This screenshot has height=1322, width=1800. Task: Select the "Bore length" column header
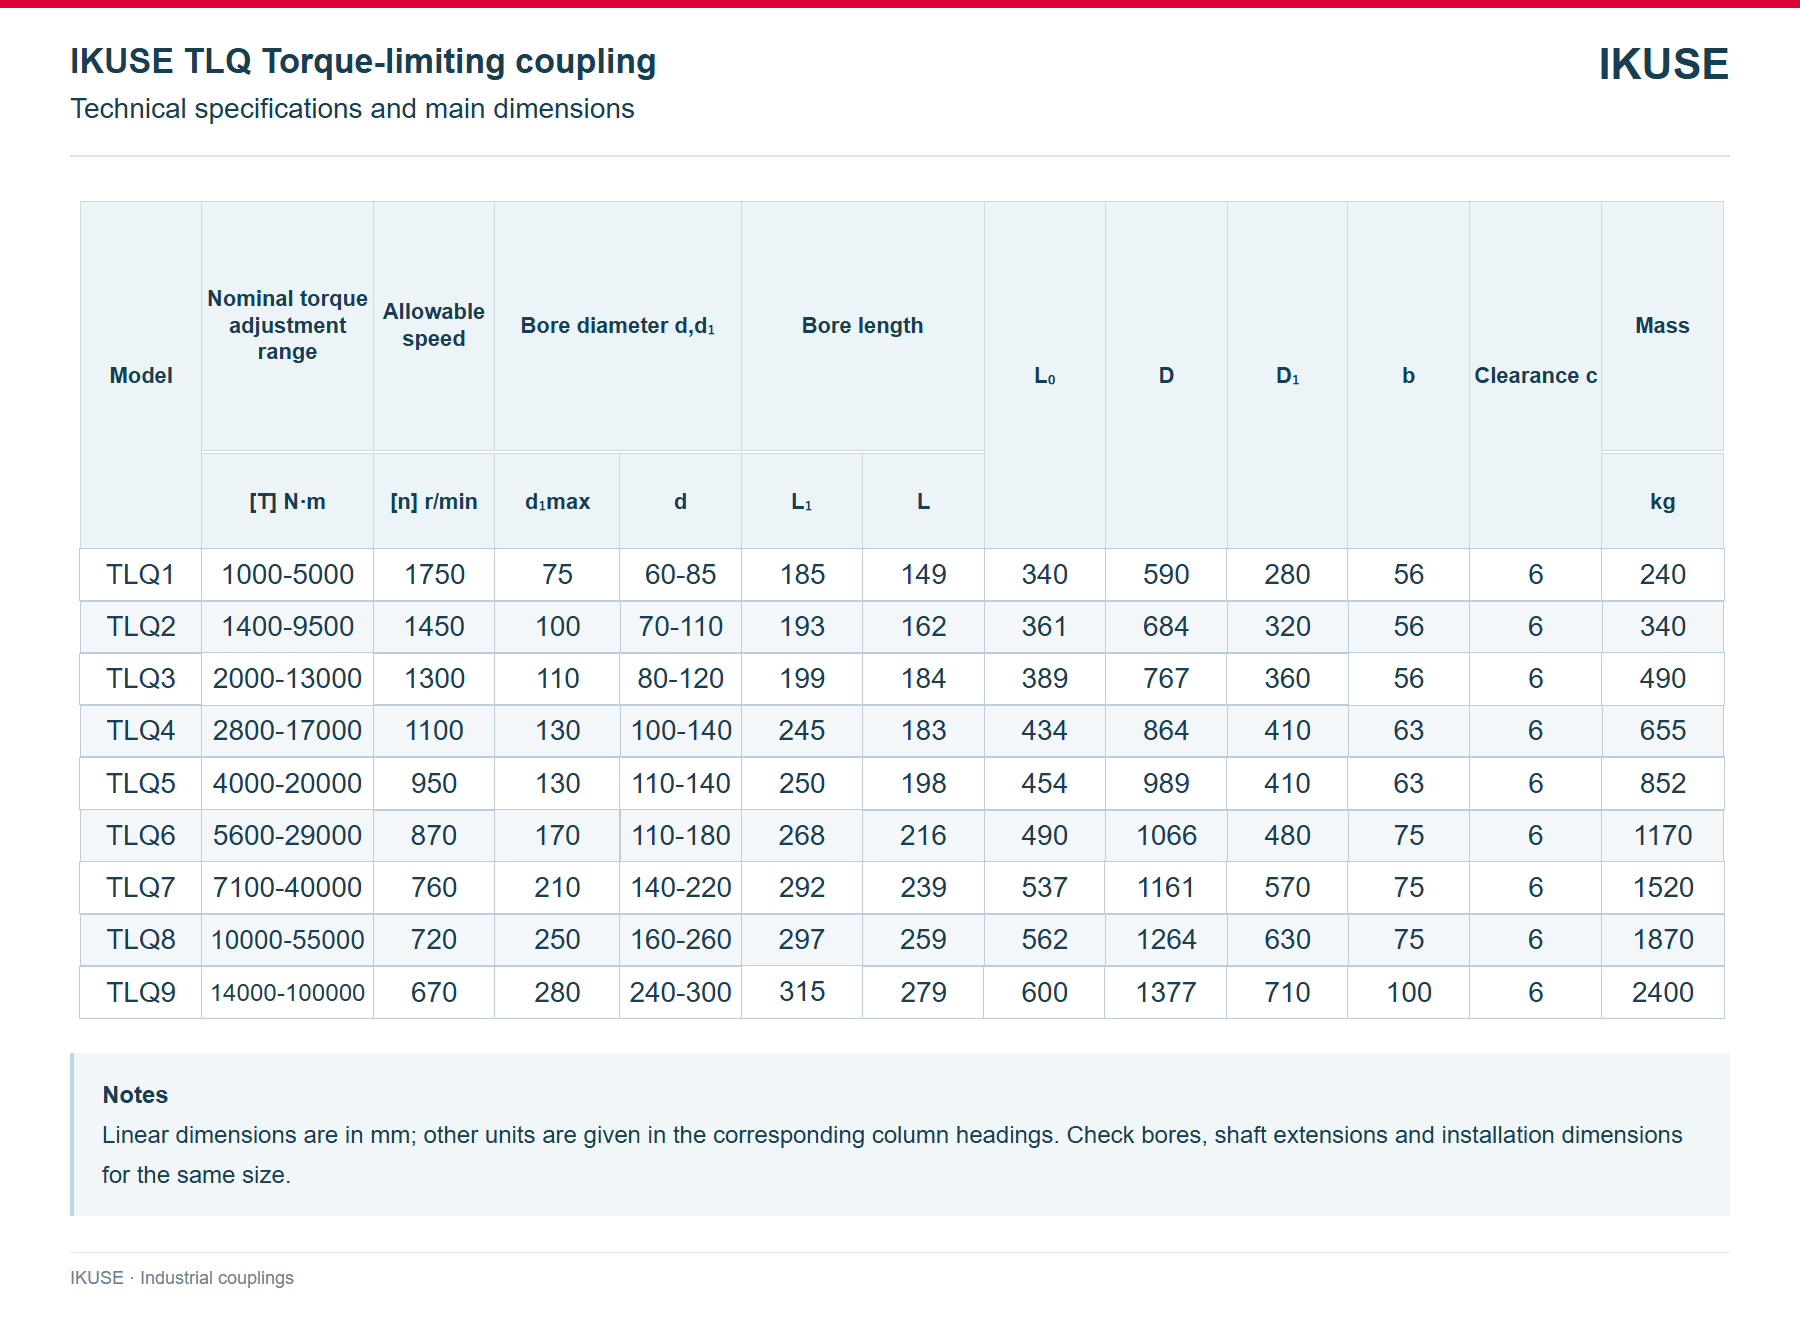pos(862,326)
